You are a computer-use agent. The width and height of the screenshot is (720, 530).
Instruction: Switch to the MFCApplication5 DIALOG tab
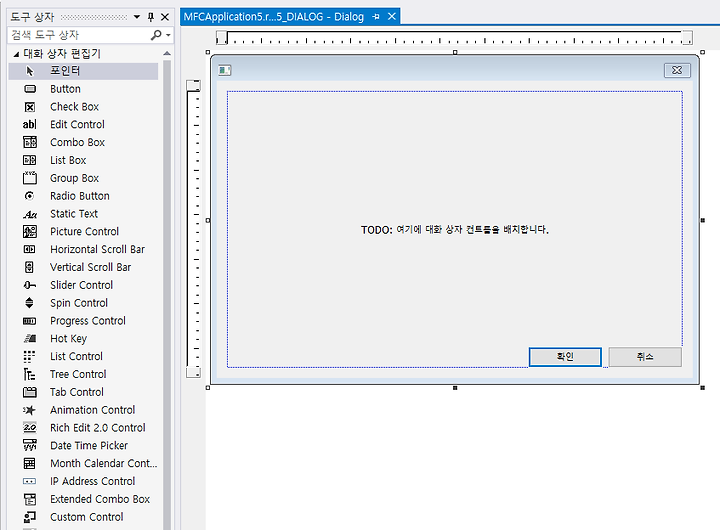[x=274, y=17]
